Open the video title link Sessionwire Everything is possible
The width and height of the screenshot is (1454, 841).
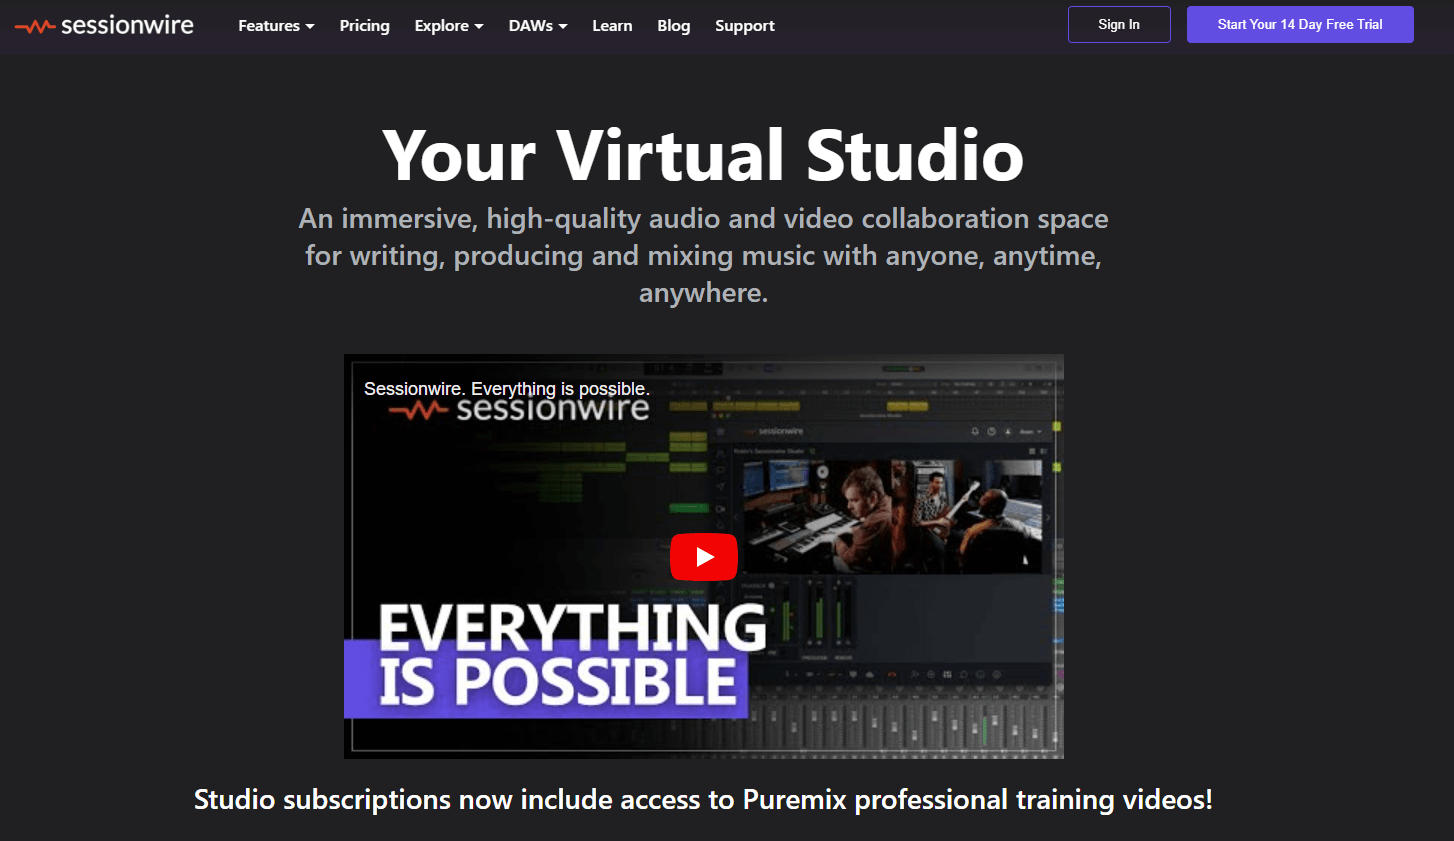pyautogui.click(x=505, y=388)
